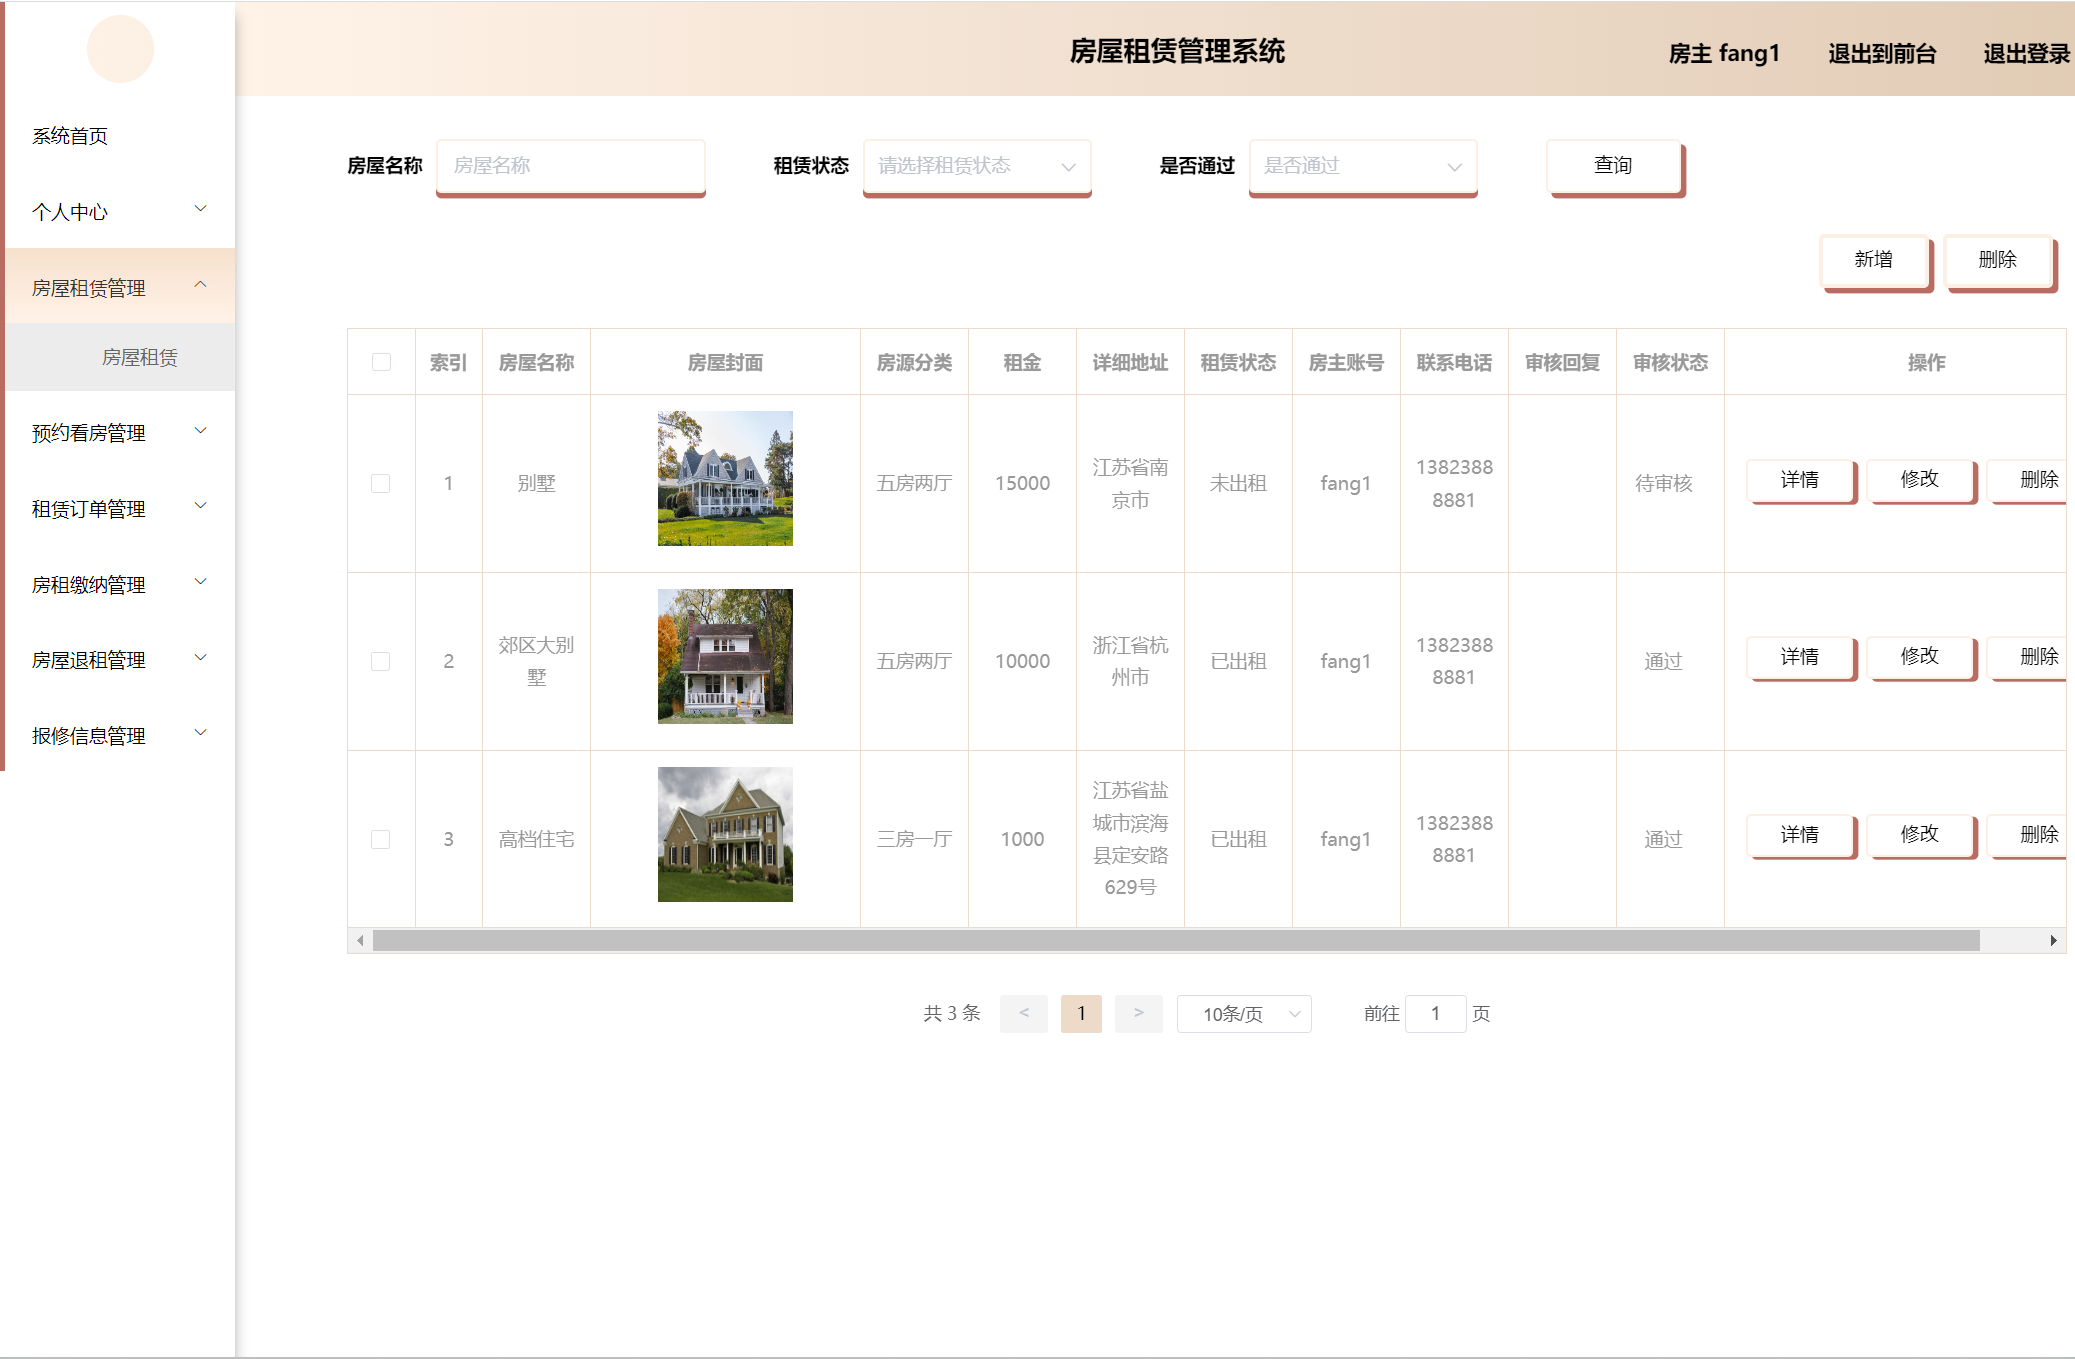Check the checkbox for row 1 别墅
The height and width of the screenshot is (1359, 2075).
pyautogui.click(x=381, y=484)
